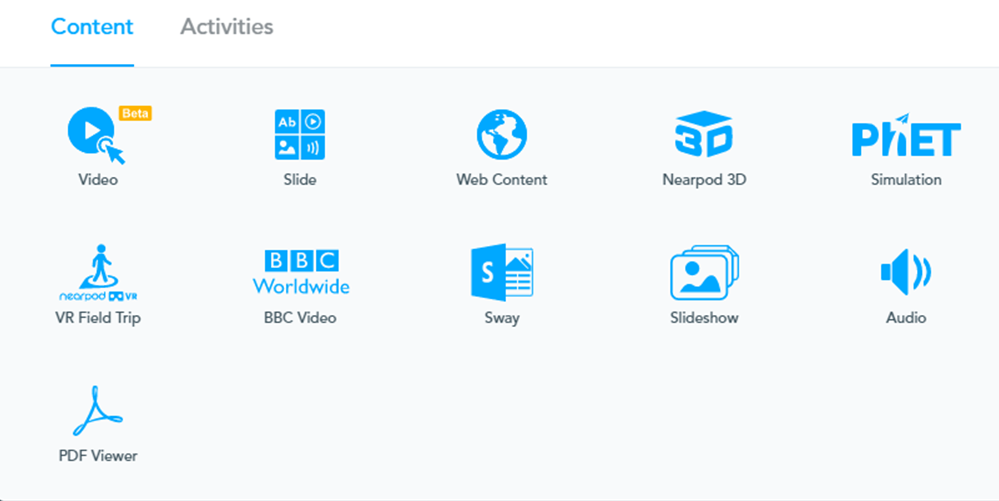Click the "Audio" label
This screenshot has width=999, height=501.
point(906,317)
